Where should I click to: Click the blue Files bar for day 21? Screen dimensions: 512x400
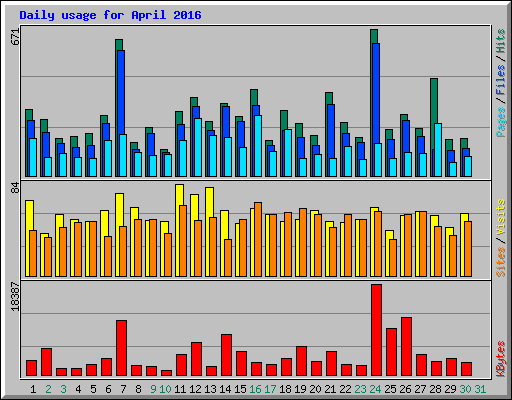332,132
